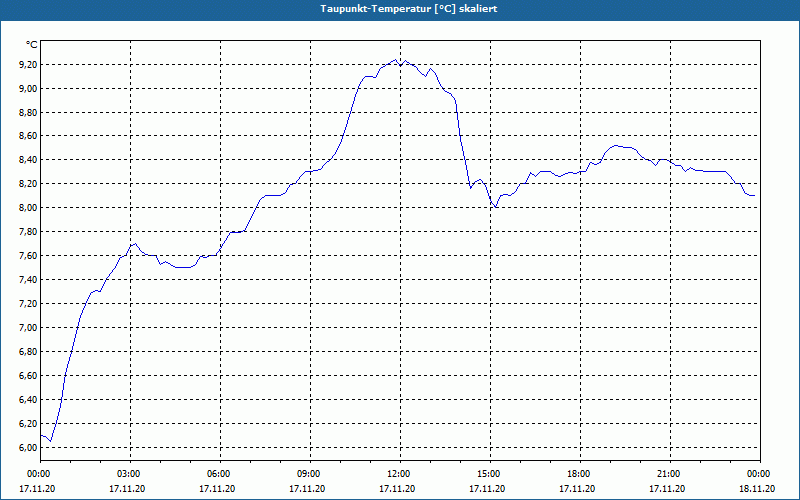
Task: Click the 9,00 y-axis label
Action: point(28,89)
